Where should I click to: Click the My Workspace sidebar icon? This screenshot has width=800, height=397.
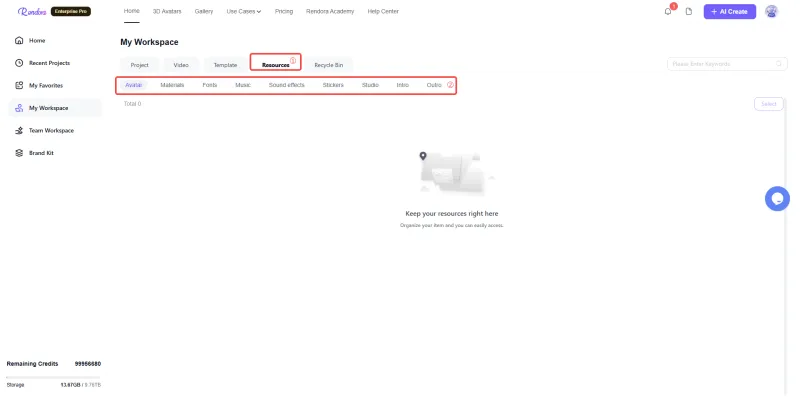(x=19, y=108)
